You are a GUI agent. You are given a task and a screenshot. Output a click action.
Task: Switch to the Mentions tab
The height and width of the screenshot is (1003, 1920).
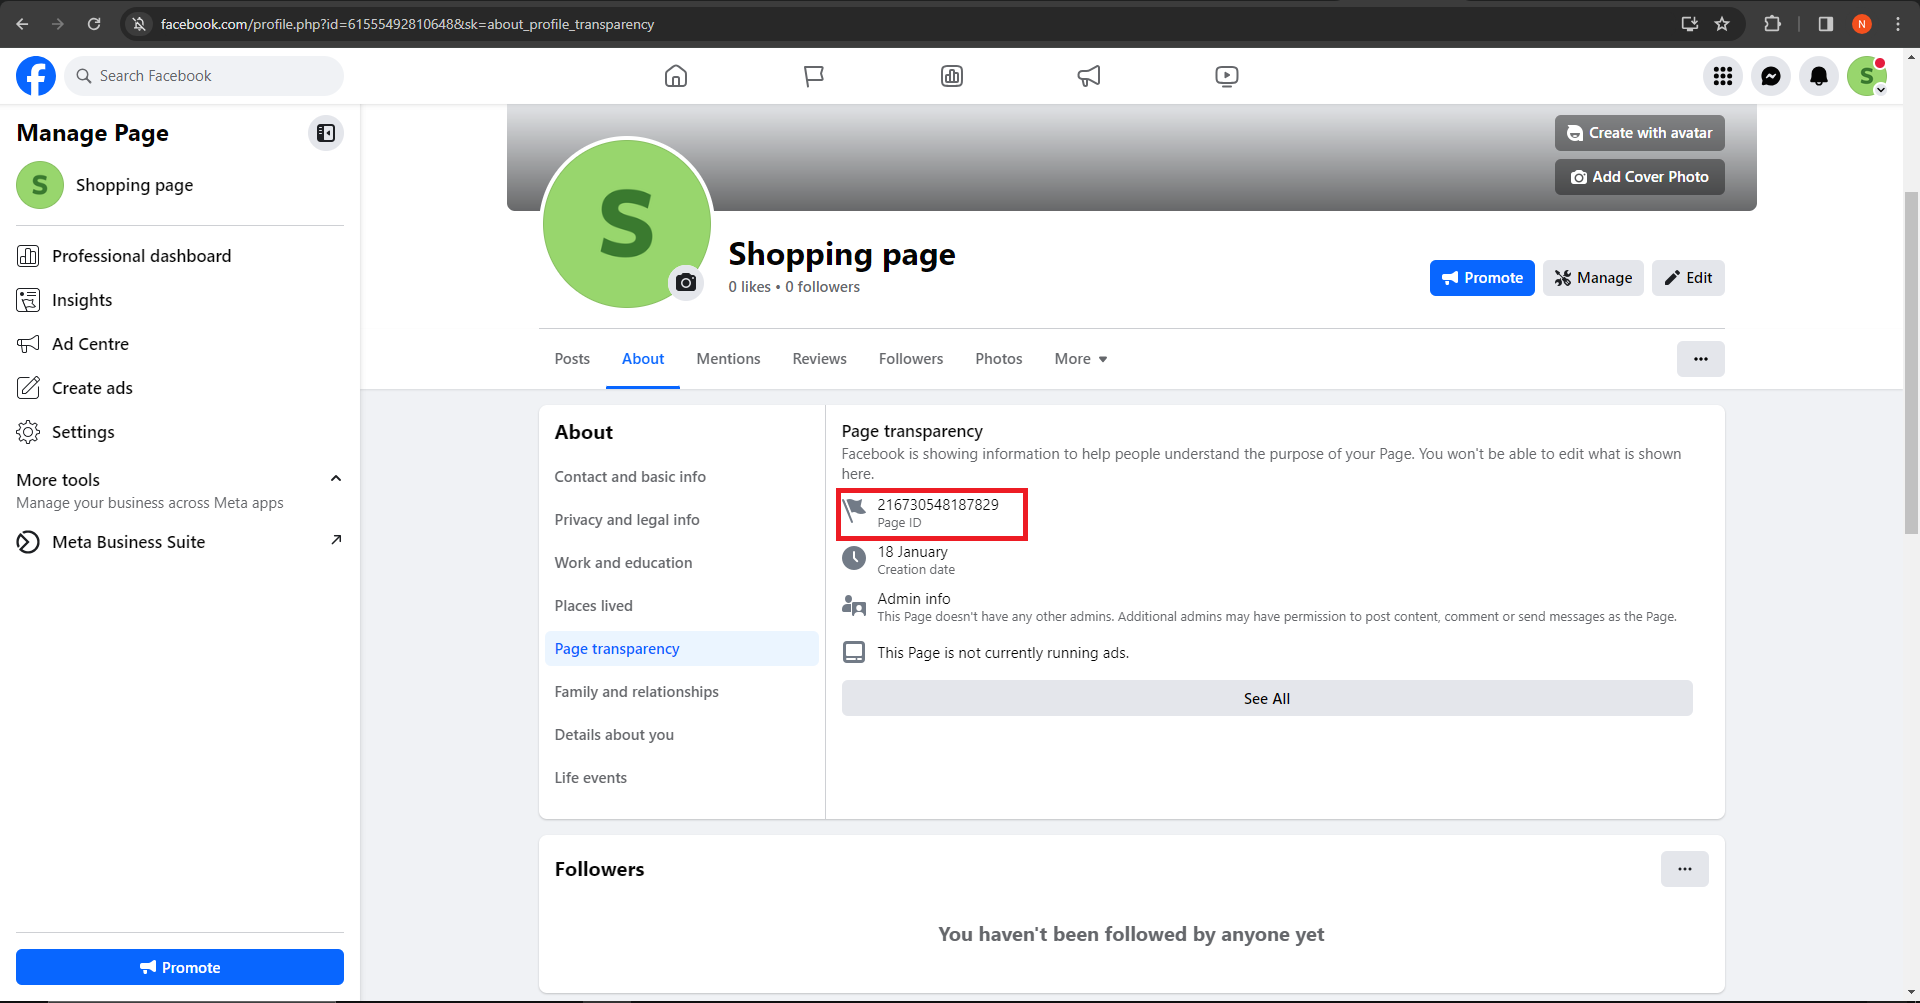pyautogui.click(x=728, y=359)
